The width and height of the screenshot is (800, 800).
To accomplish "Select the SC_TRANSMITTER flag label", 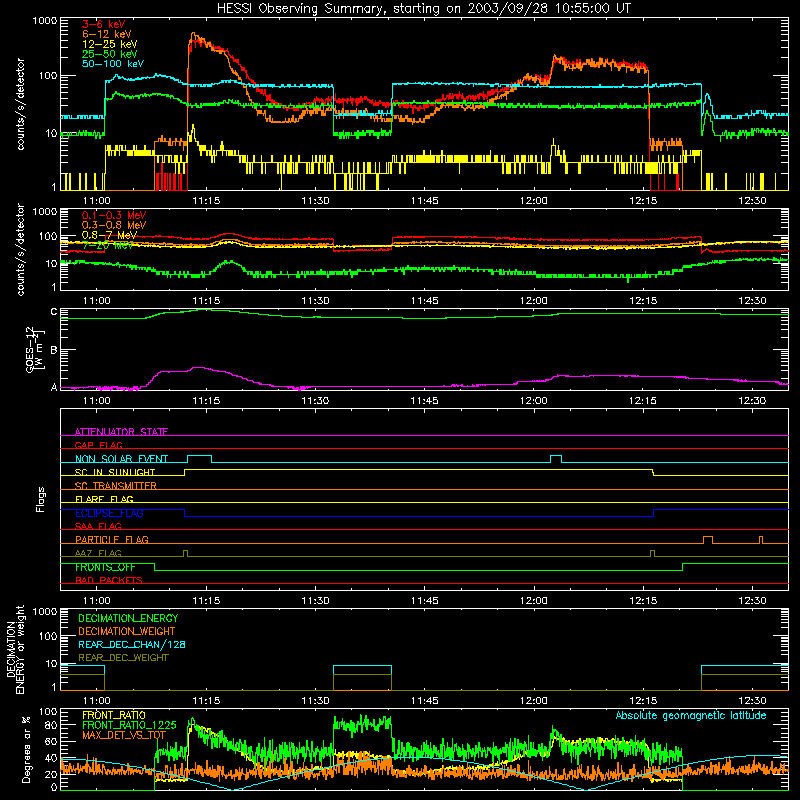I will coord(115,485).
